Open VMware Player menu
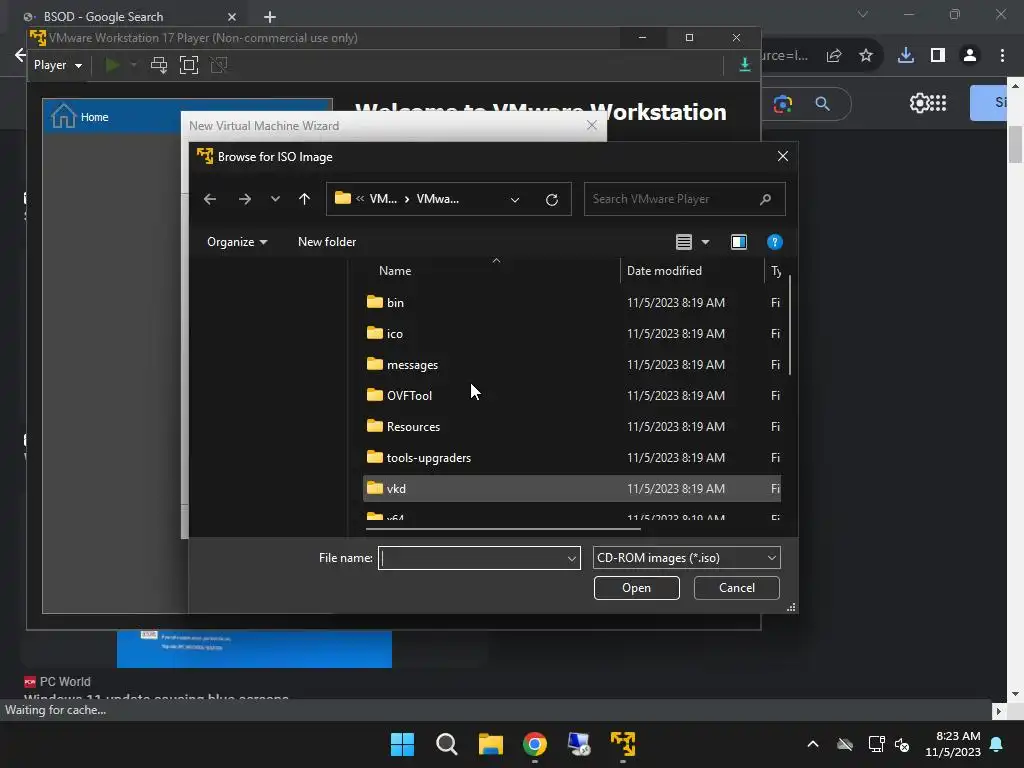This screenshot has height=768, width=1024. pyautogui.click(x=58, y=65)
